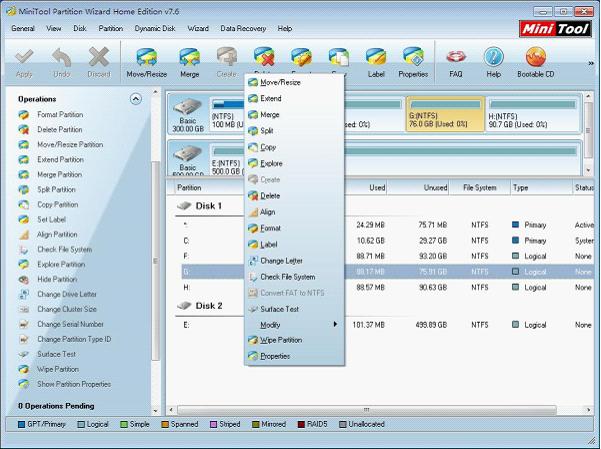This screenshot has width=601, height=449.
Task: Choose Delete in the context menu
Action: coord(294,196)
